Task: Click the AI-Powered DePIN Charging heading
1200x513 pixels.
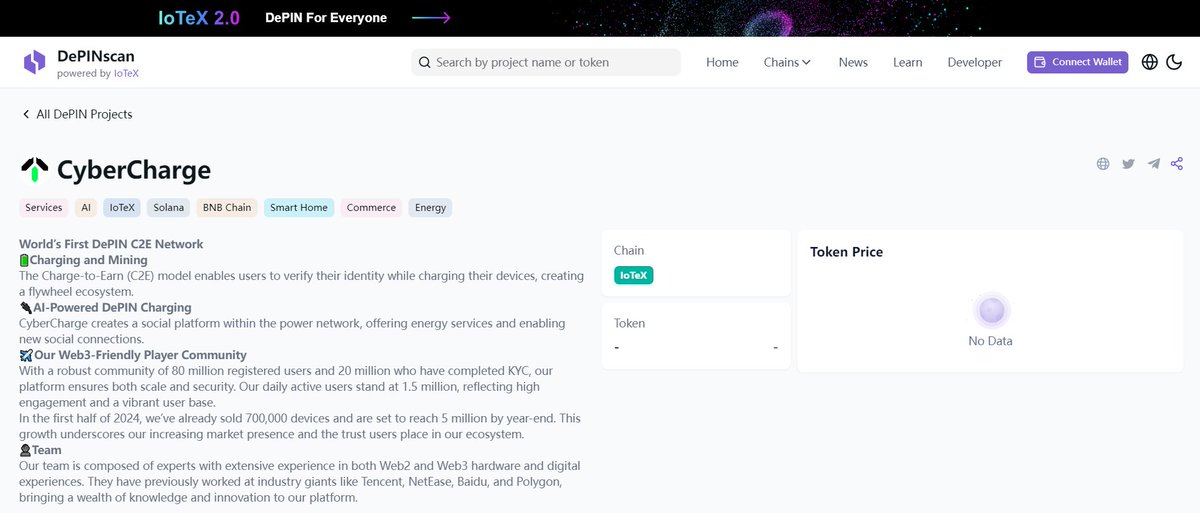Action: point(110,307)
